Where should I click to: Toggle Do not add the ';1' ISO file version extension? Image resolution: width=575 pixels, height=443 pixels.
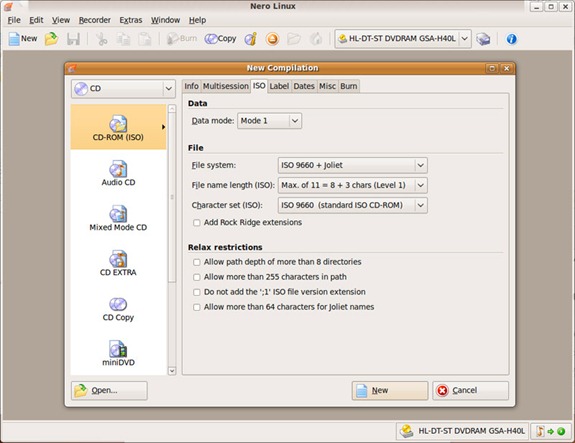pyautogui.click(x=197, y=292)
